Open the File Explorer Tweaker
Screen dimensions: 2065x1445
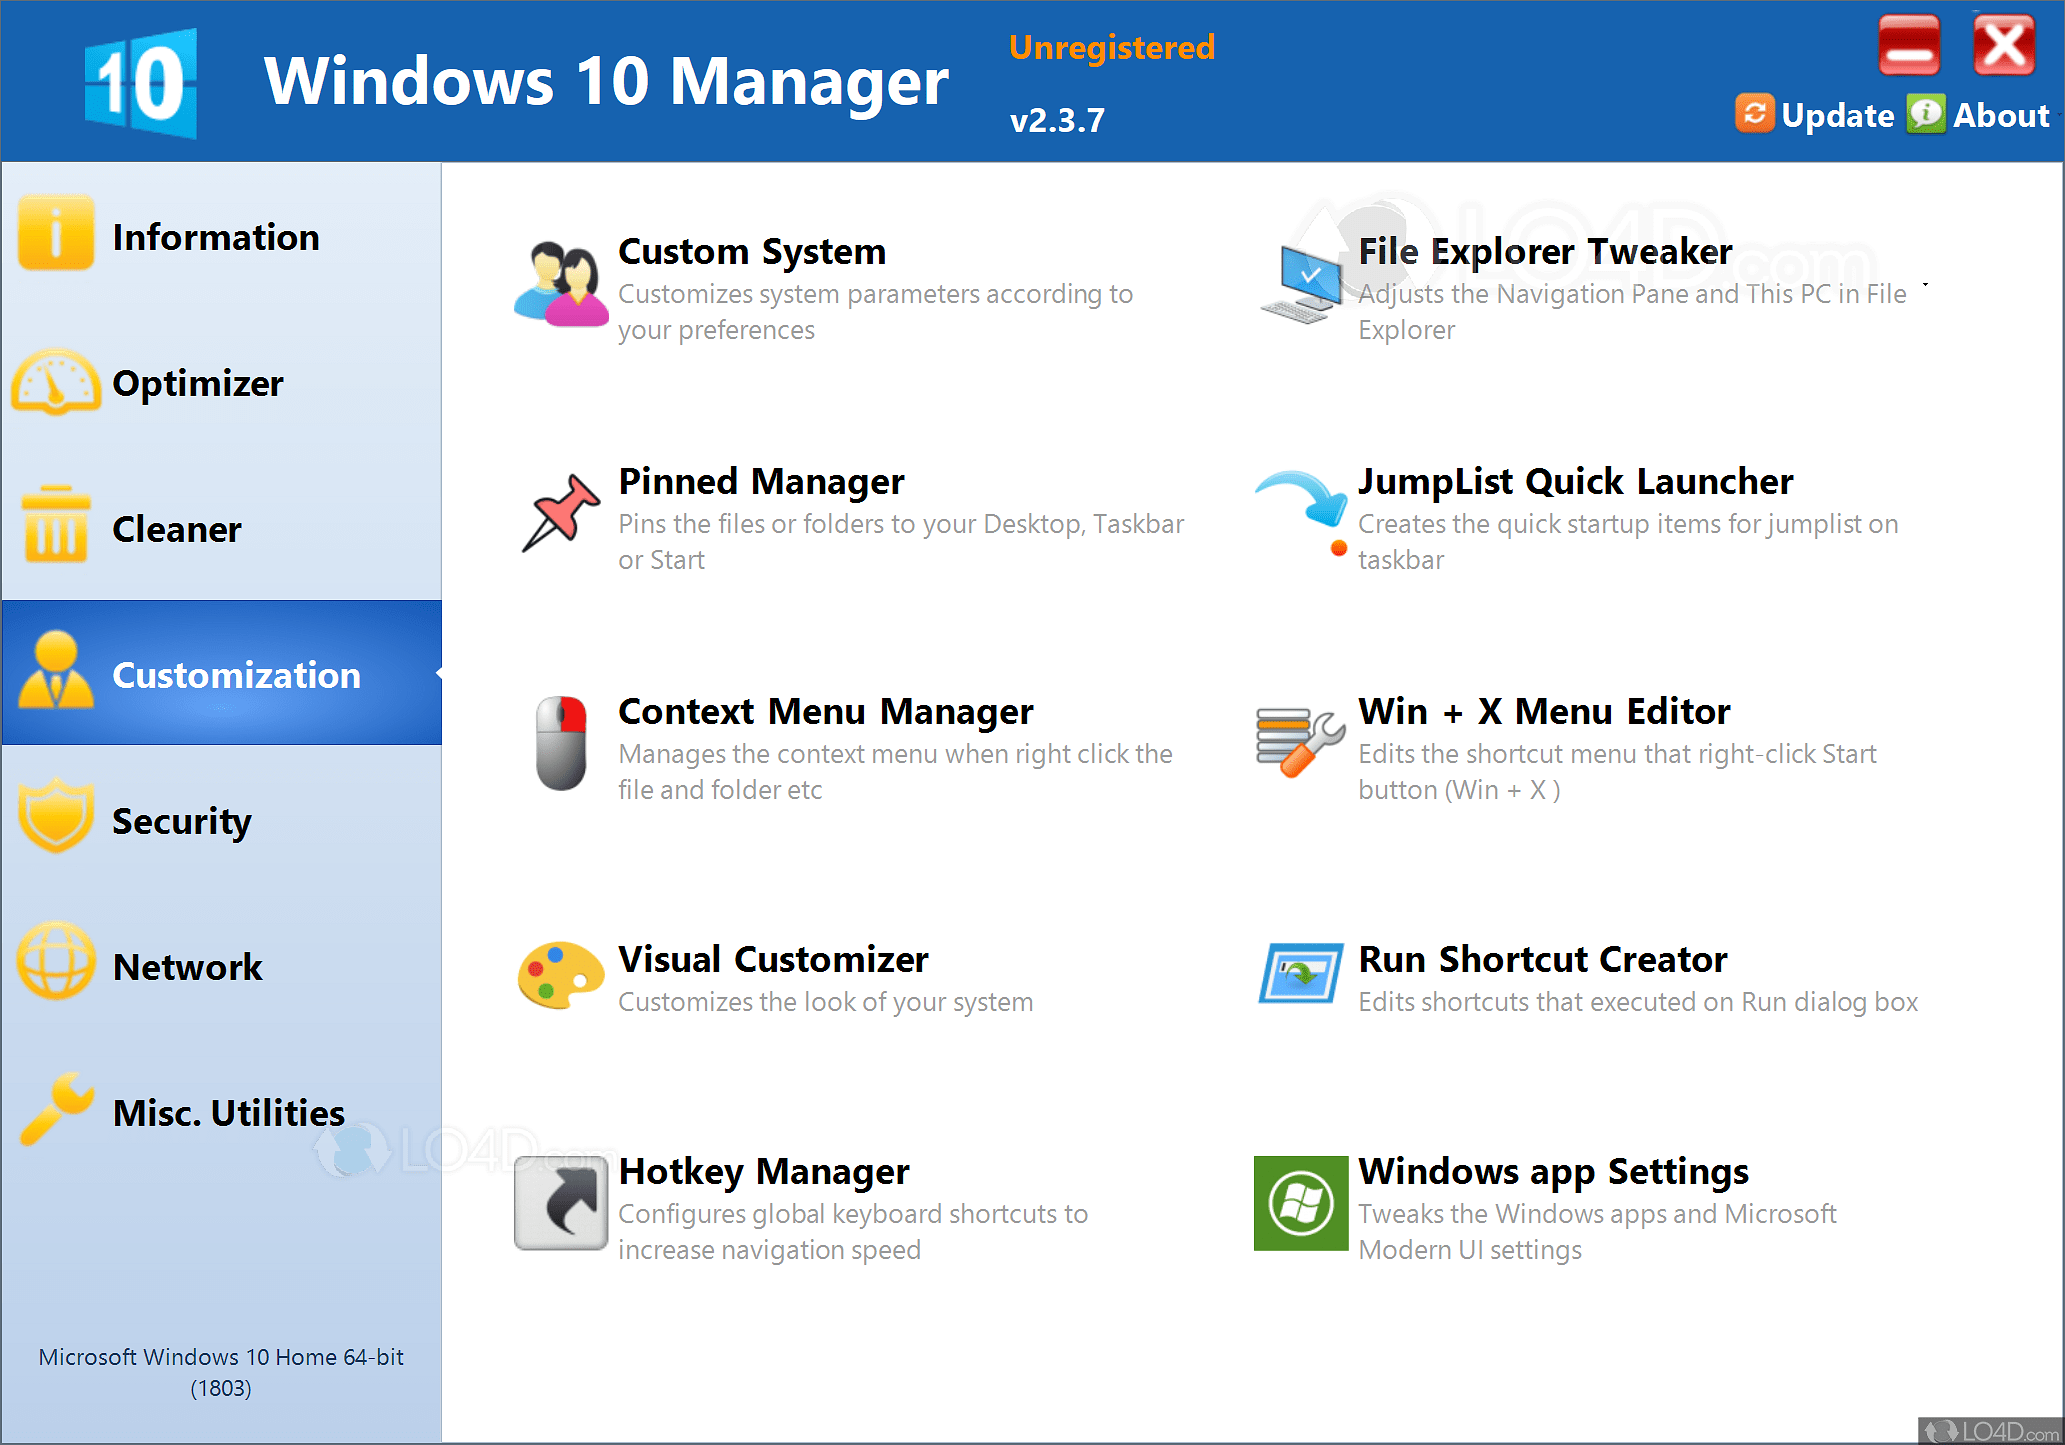[1543, 252]
